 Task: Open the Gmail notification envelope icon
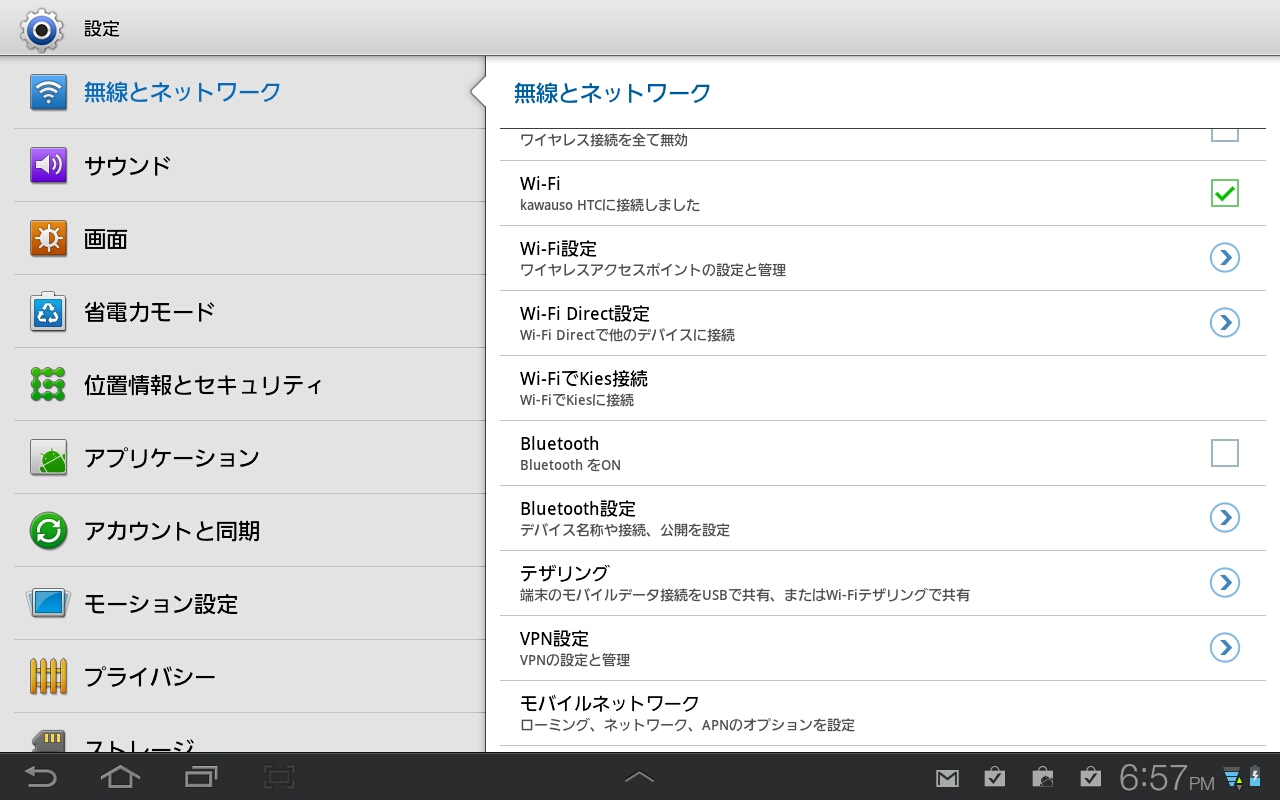pyautogui.click(x=947, y=778)
